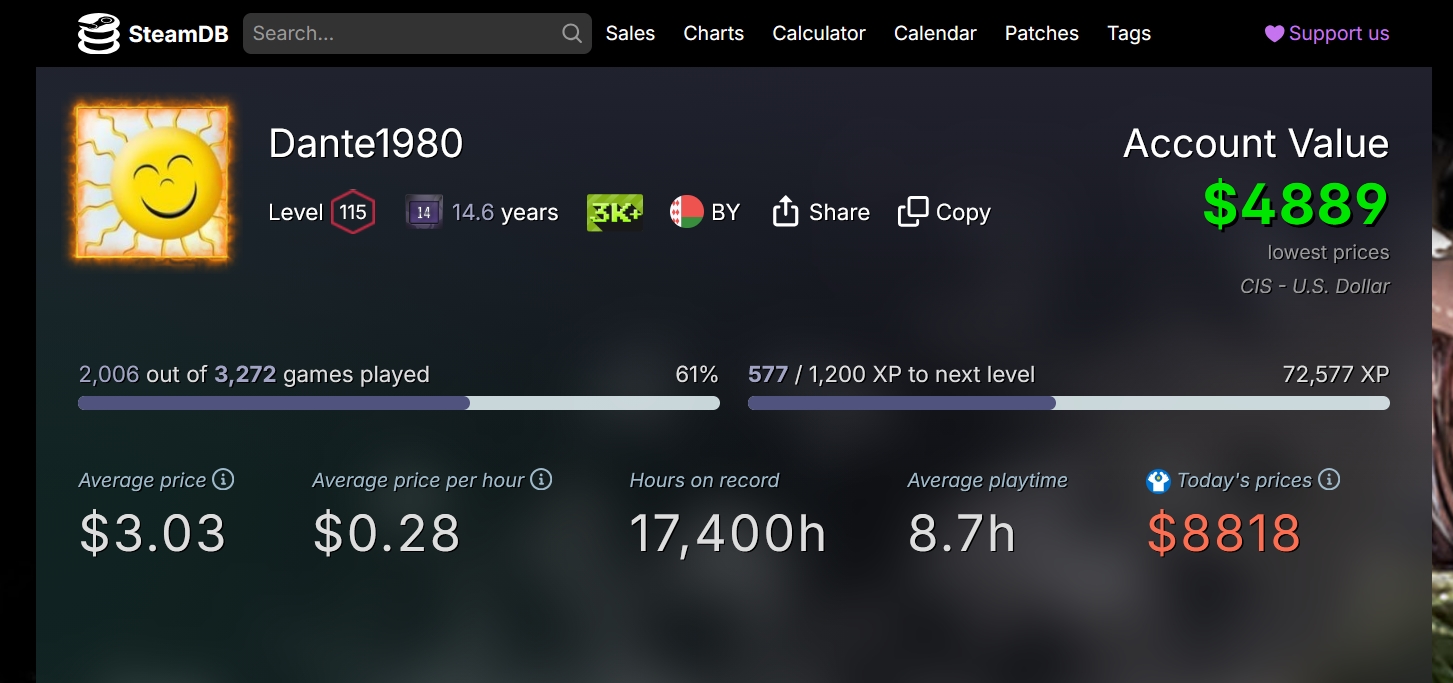
Task: Click the Average playtime label
Action: pyautogui.click(x=987, y=480)
